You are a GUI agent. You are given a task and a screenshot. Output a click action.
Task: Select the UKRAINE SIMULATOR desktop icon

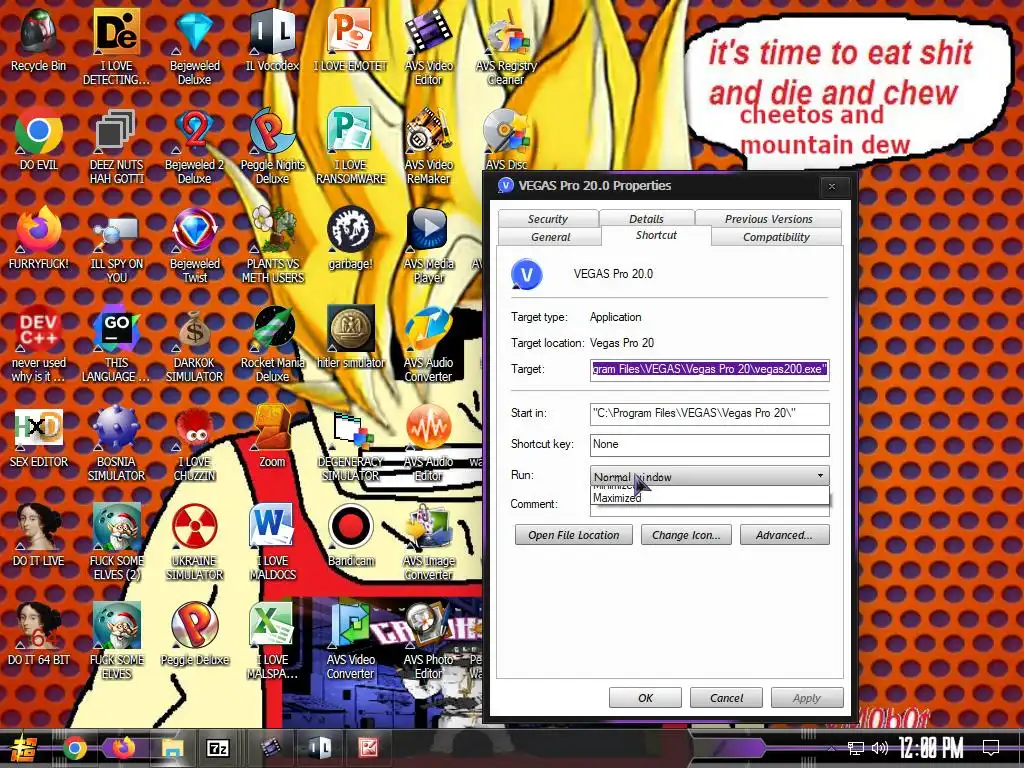click(195, 542)
